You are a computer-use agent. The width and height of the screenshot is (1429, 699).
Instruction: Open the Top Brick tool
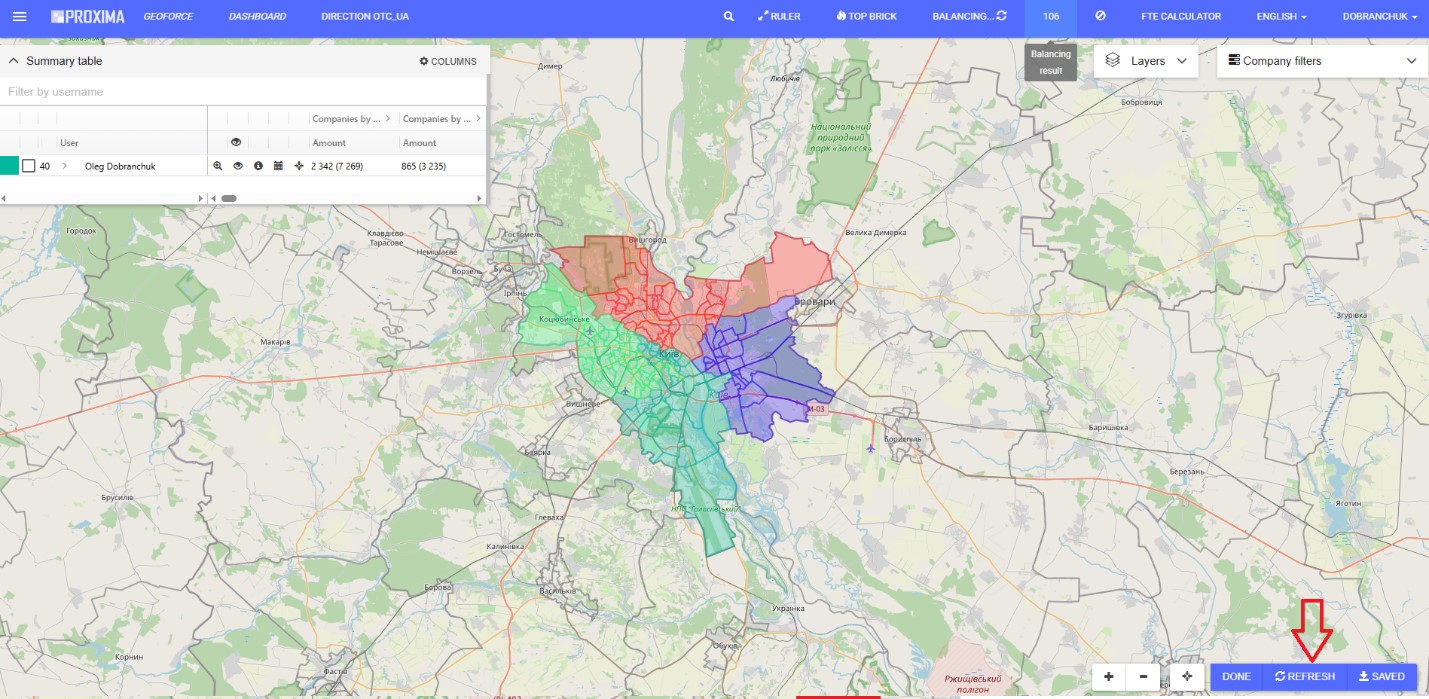(x=866, y=17)
